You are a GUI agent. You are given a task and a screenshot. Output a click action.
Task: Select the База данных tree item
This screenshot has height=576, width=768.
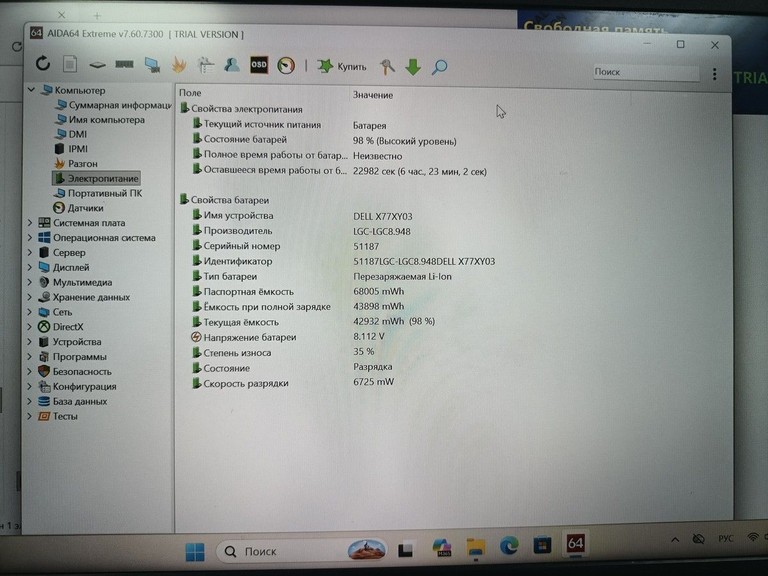[x=72, y=401]
